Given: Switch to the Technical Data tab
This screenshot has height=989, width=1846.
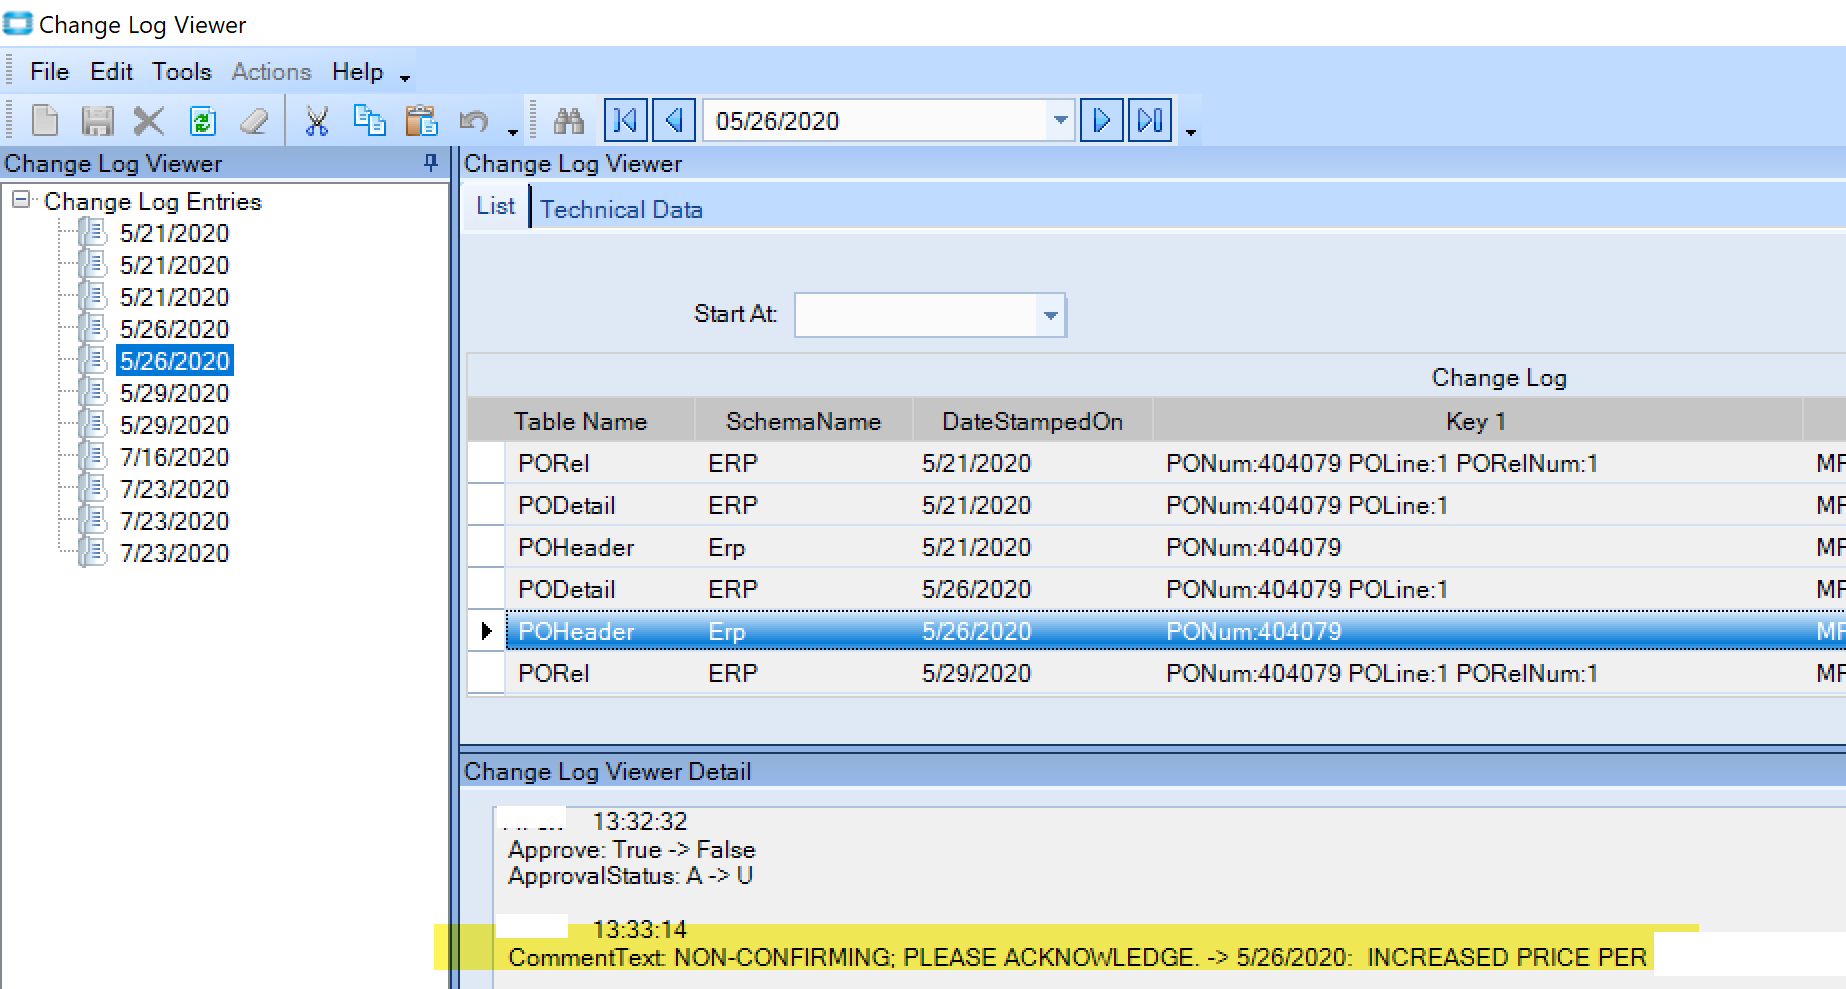Looking at the screenshot, I should point(621,209).
